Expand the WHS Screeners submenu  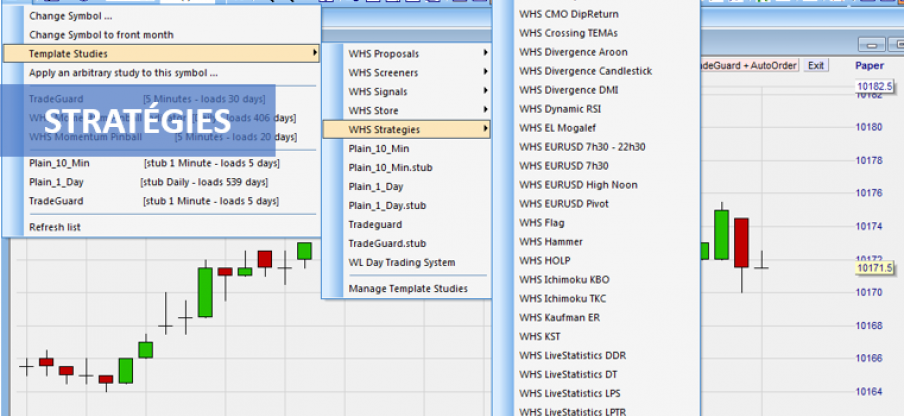[406, 73]
